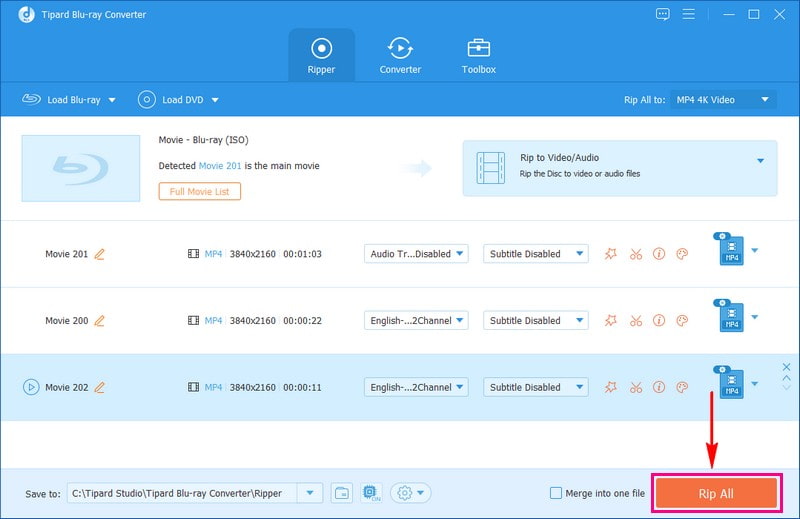This screenshot has width=800, height=519.
Task: Enable Merge into one file checkbox
Action: coord(556,493)
